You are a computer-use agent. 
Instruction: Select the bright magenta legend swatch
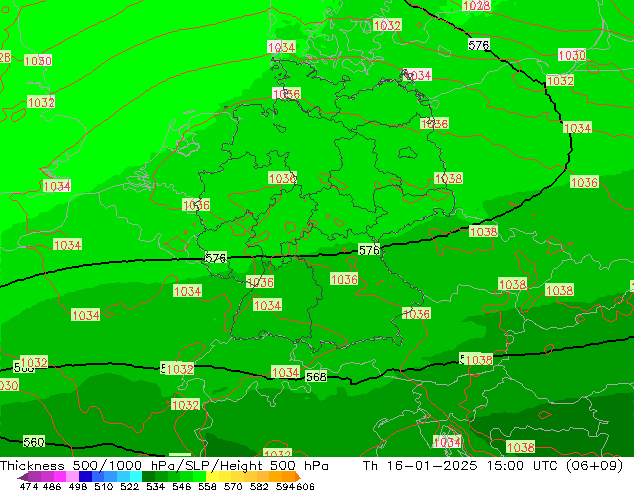(60, 476)
